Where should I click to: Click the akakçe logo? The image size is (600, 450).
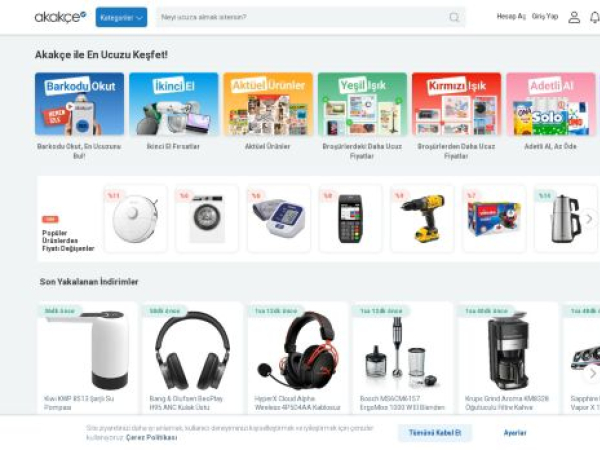point(60,17)
